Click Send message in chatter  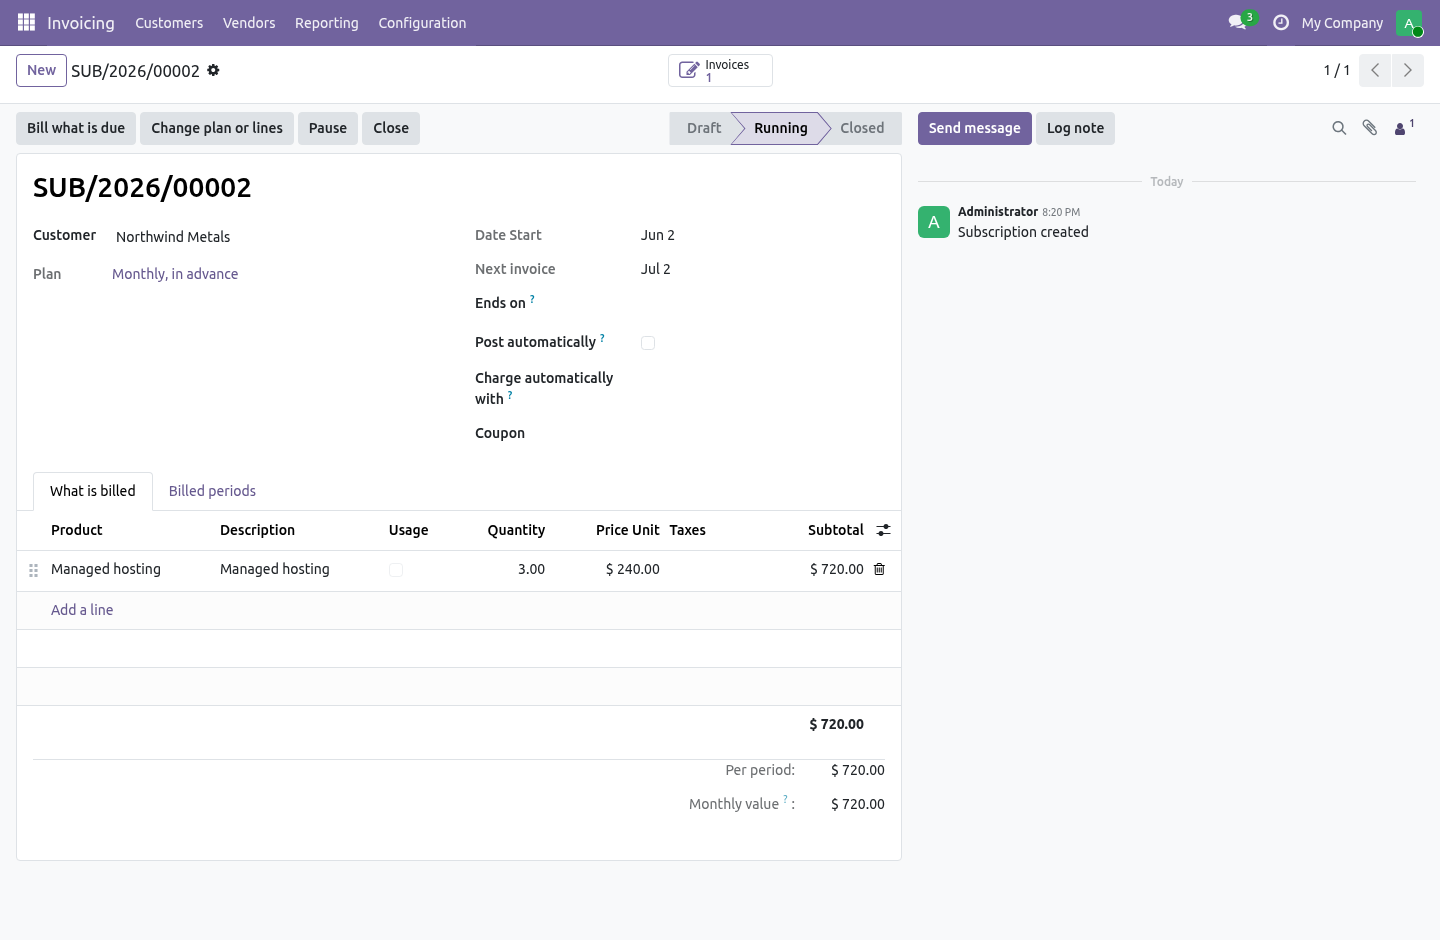975,128
